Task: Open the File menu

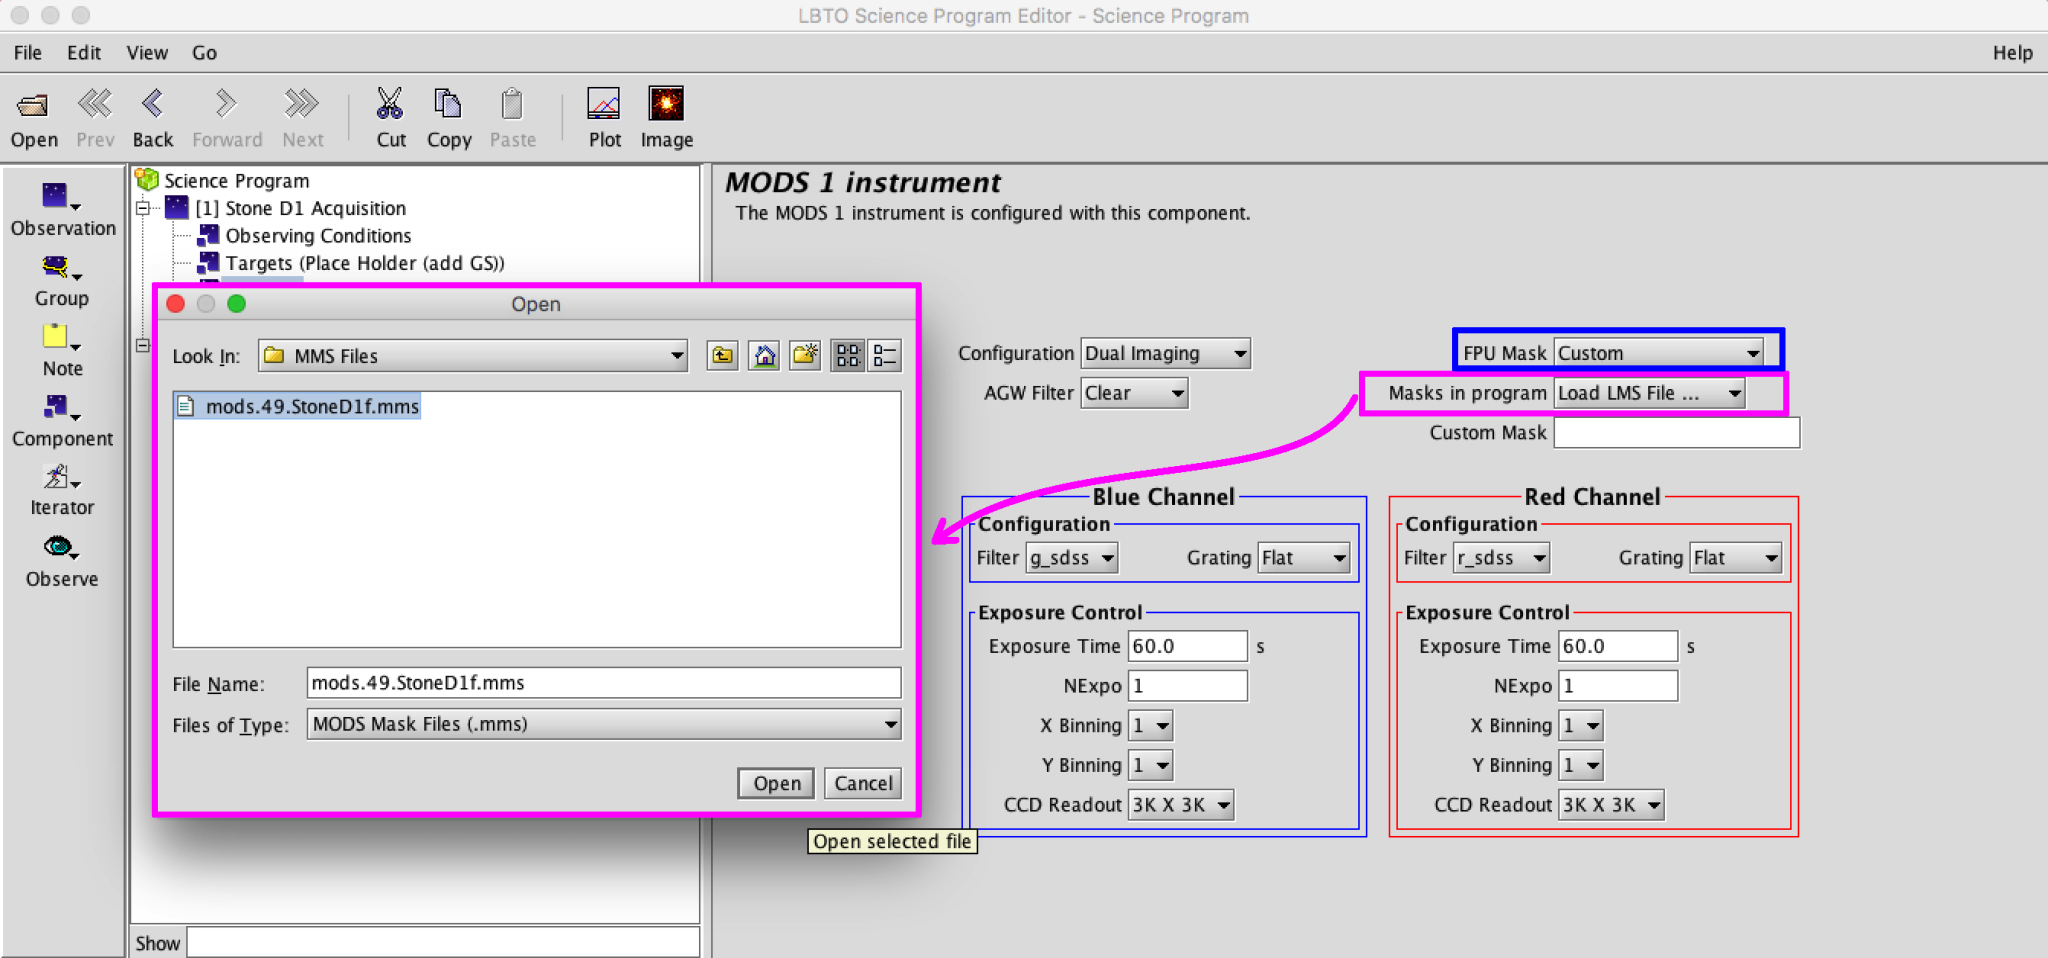Action: (28, 53)
